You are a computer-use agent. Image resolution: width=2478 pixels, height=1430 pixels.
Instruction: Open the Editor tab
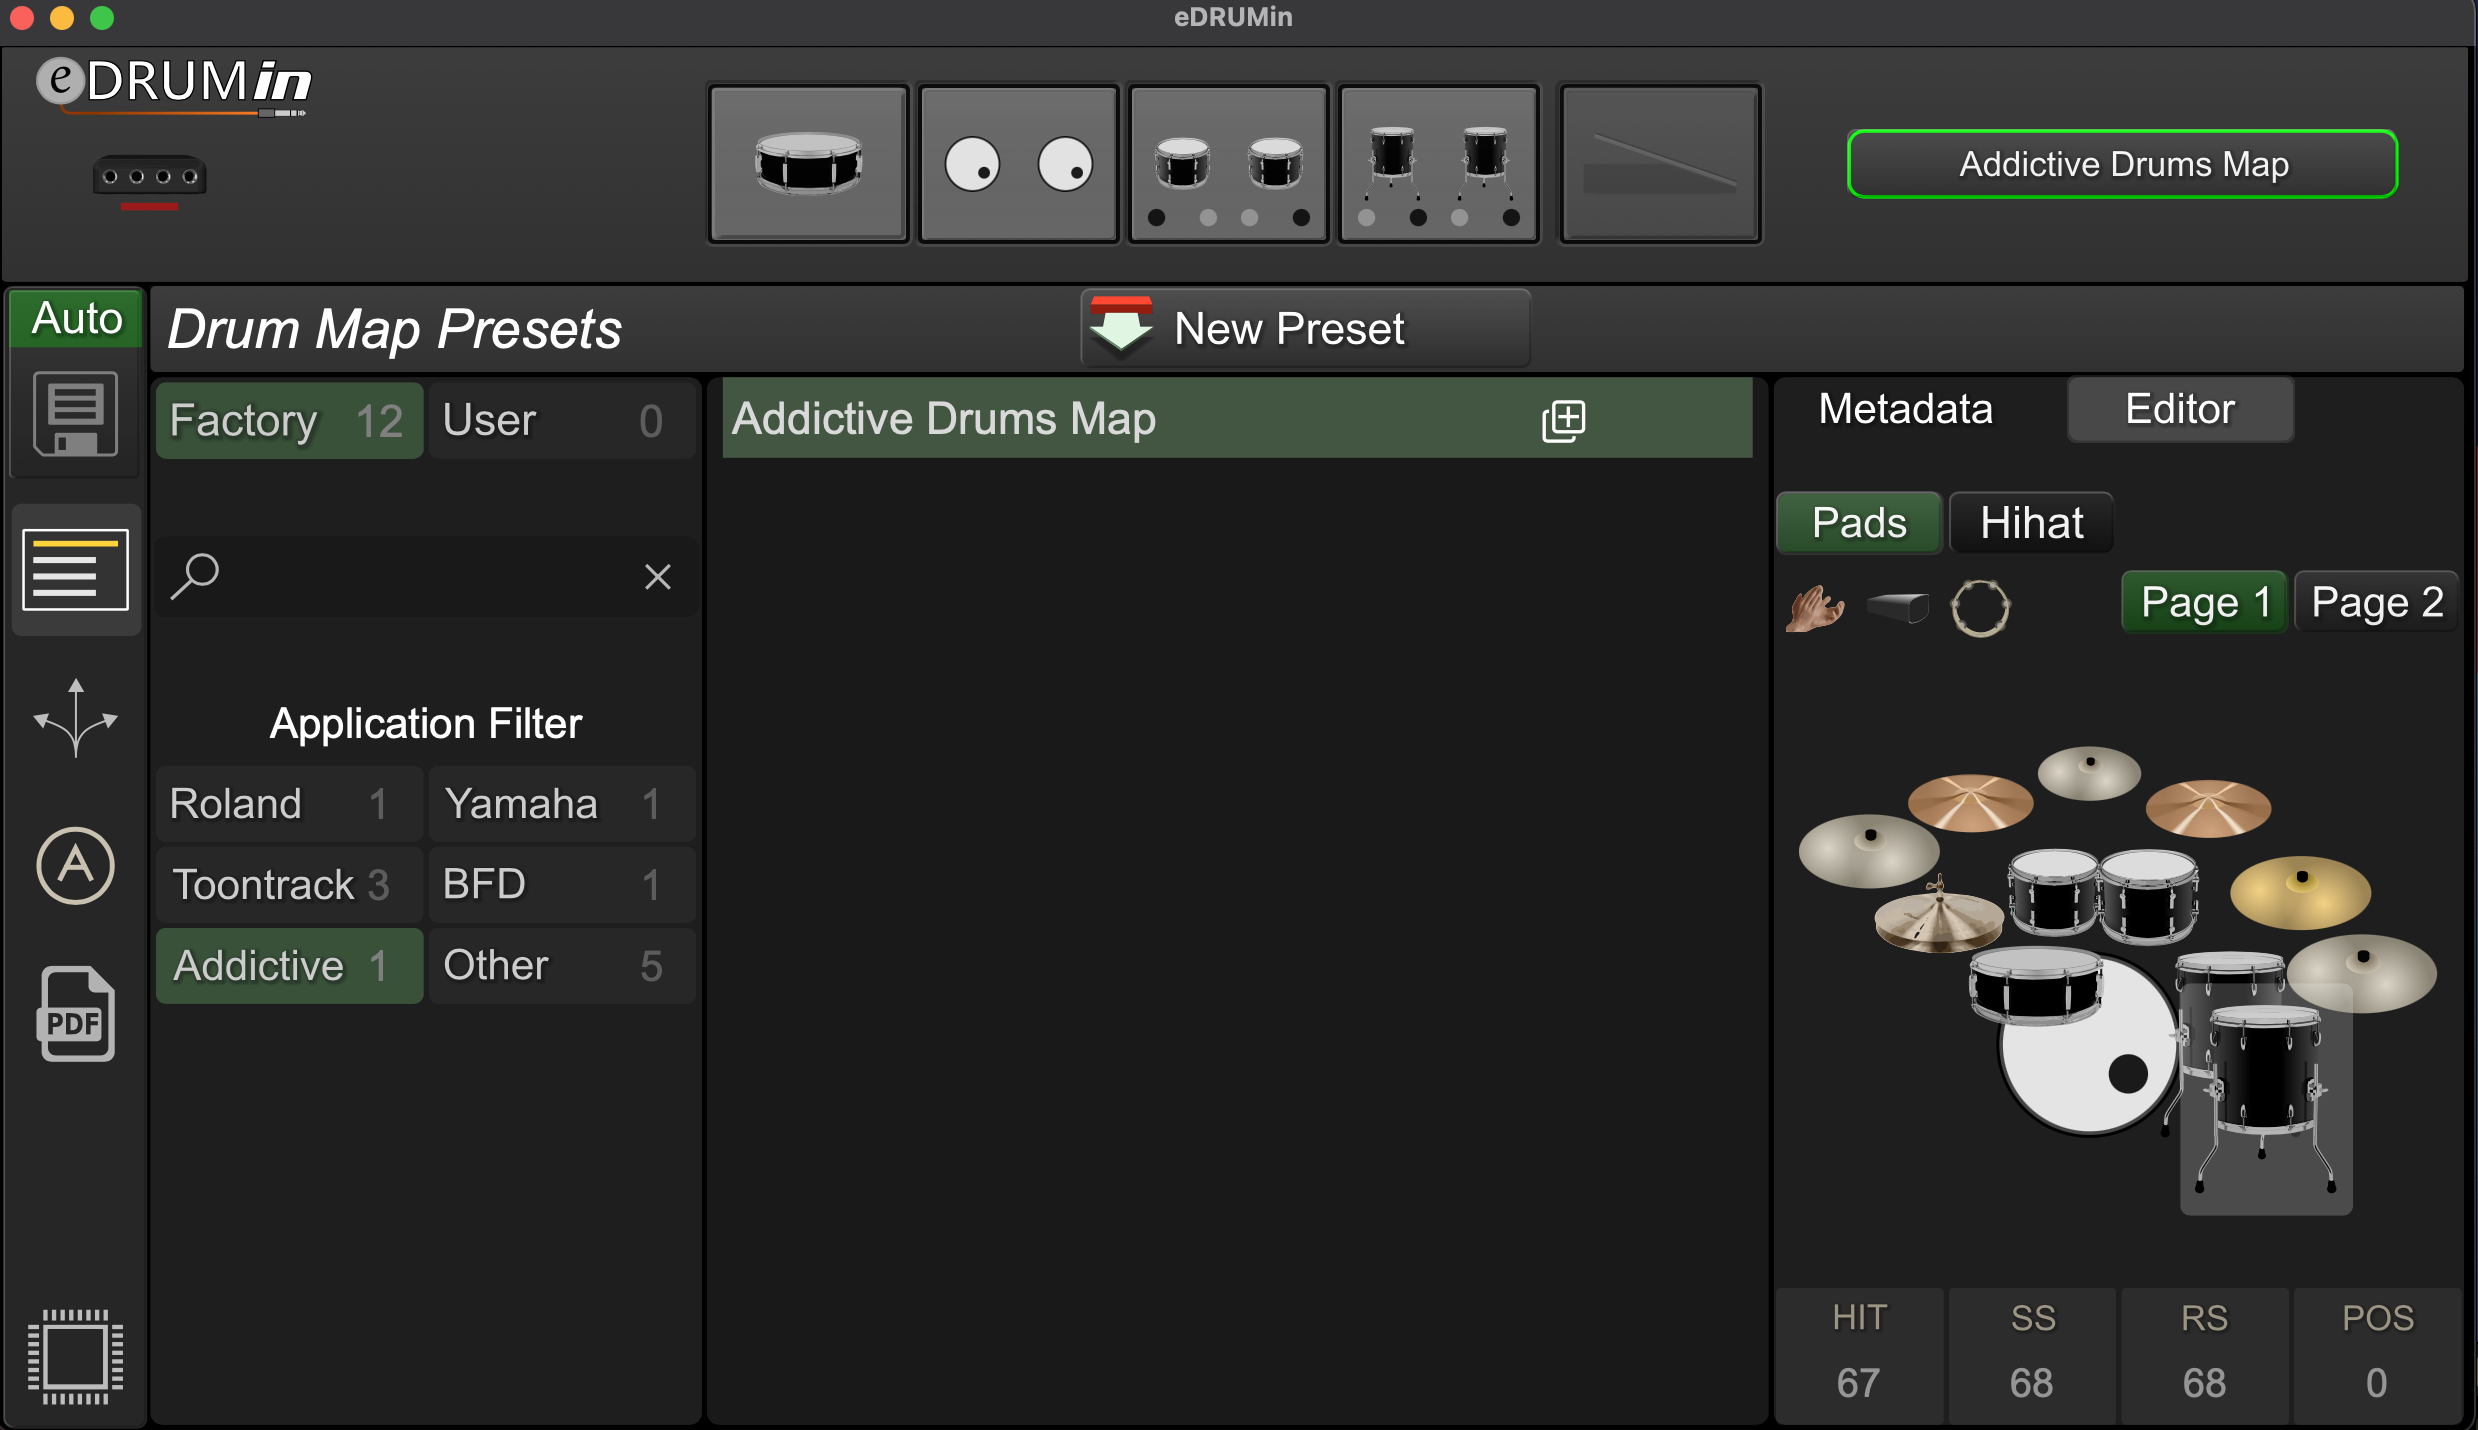click(x=2180, y=409)
